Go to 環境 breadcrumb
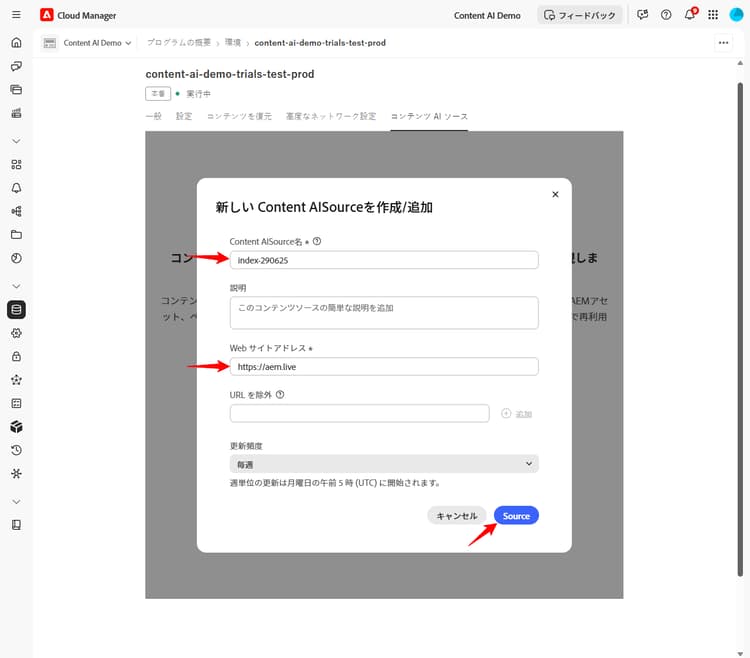Viewport: 750px width, 658px height. (x=233, y=43)
